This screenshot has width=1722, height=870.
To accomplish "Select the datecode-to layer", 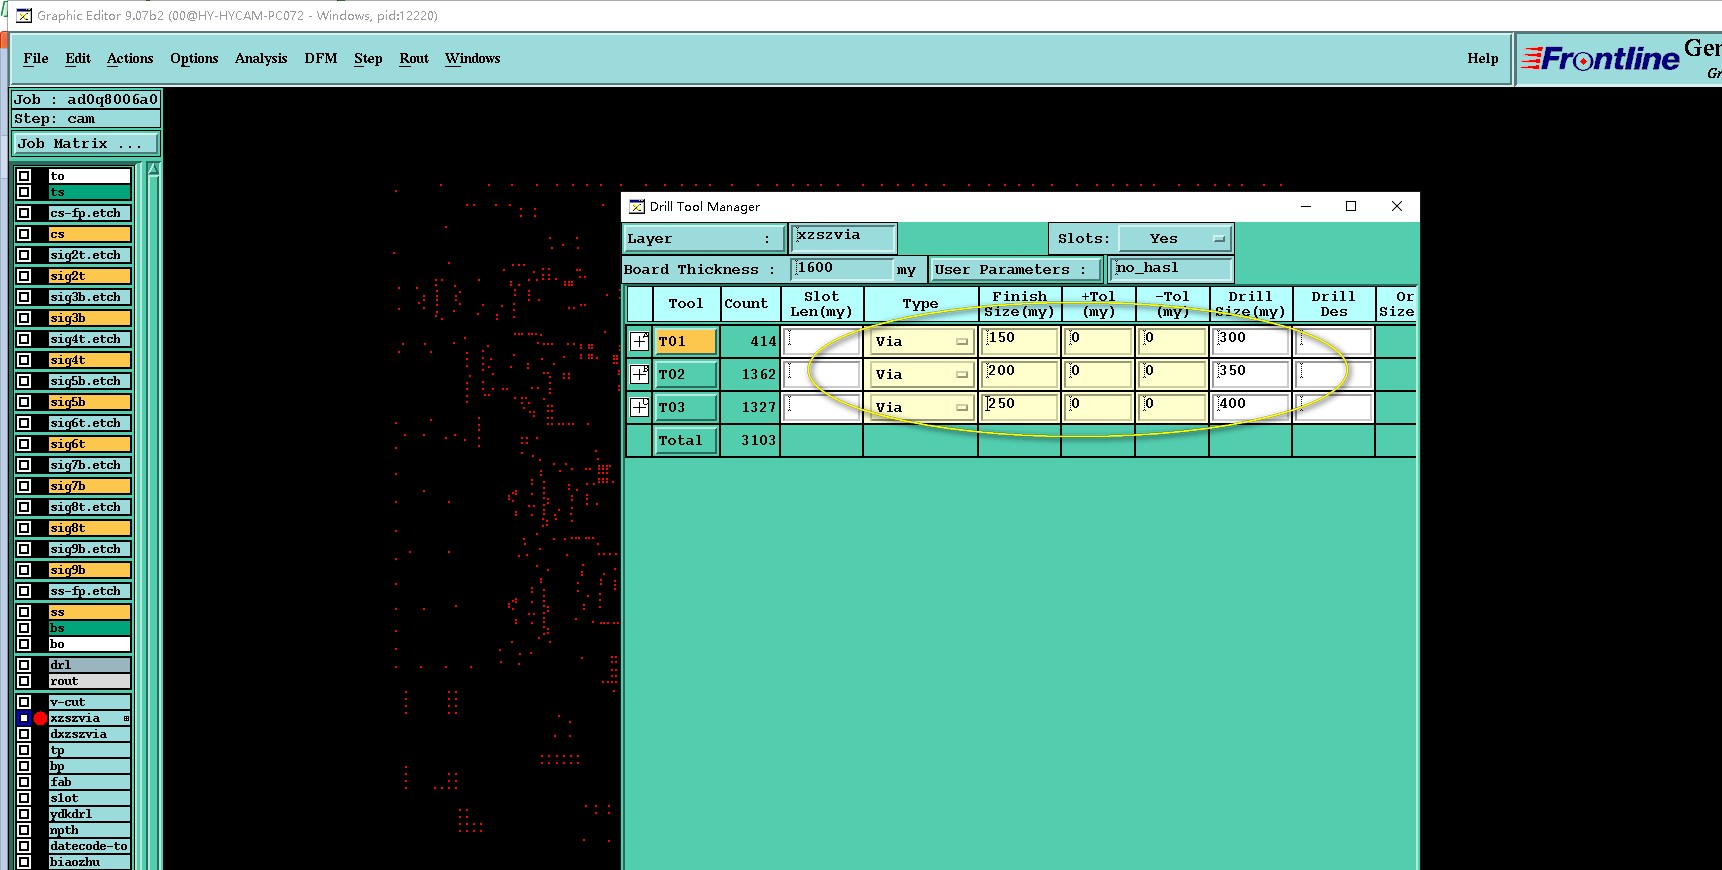I will [90, 846].
